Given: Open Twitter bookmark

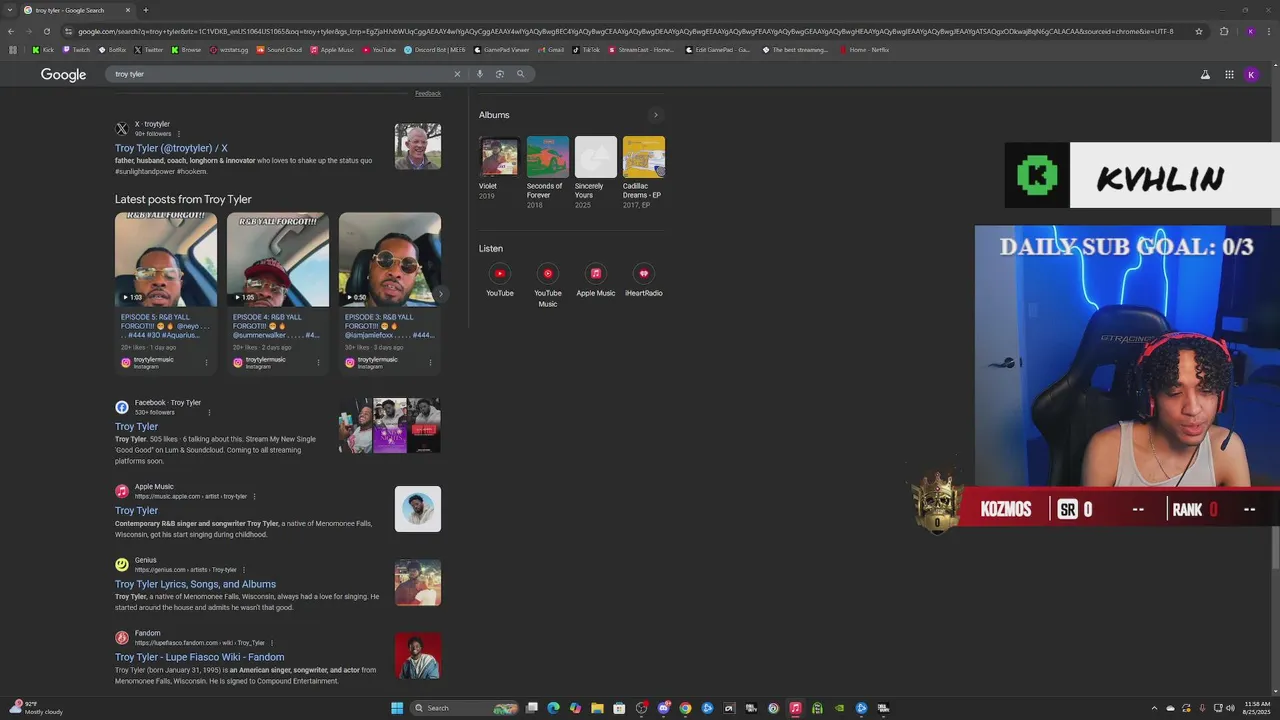Looking at the screenshot, I should pos(149,50).
